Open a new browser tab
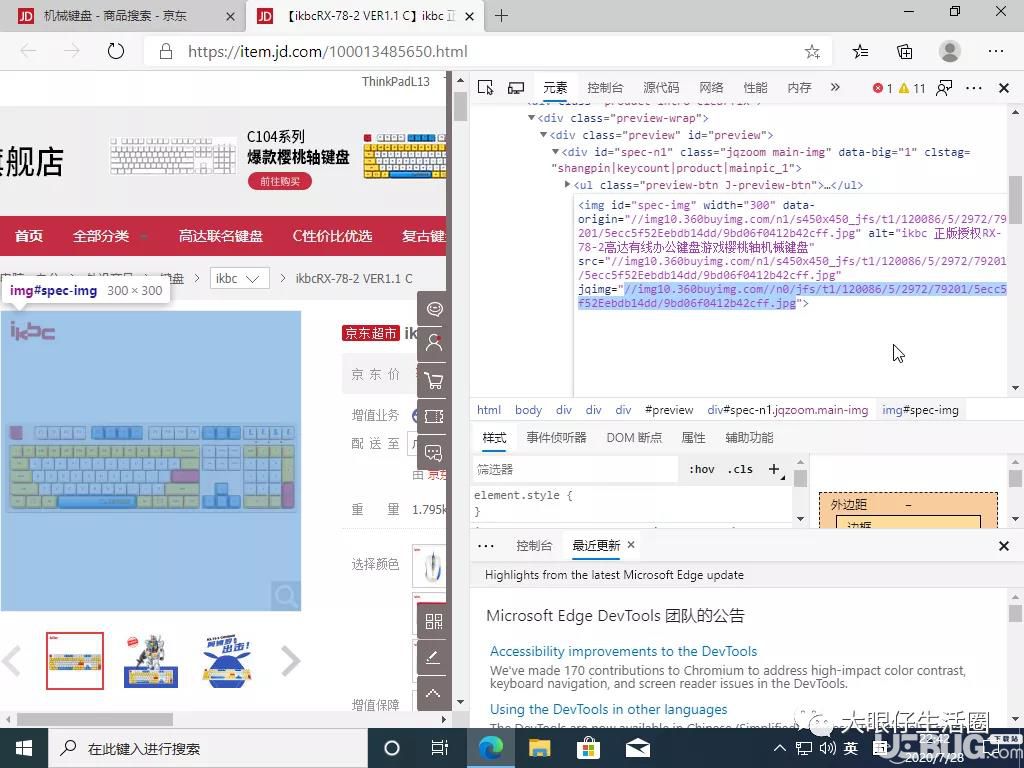The image size is (1024, 768). click(x=501, y=16)
